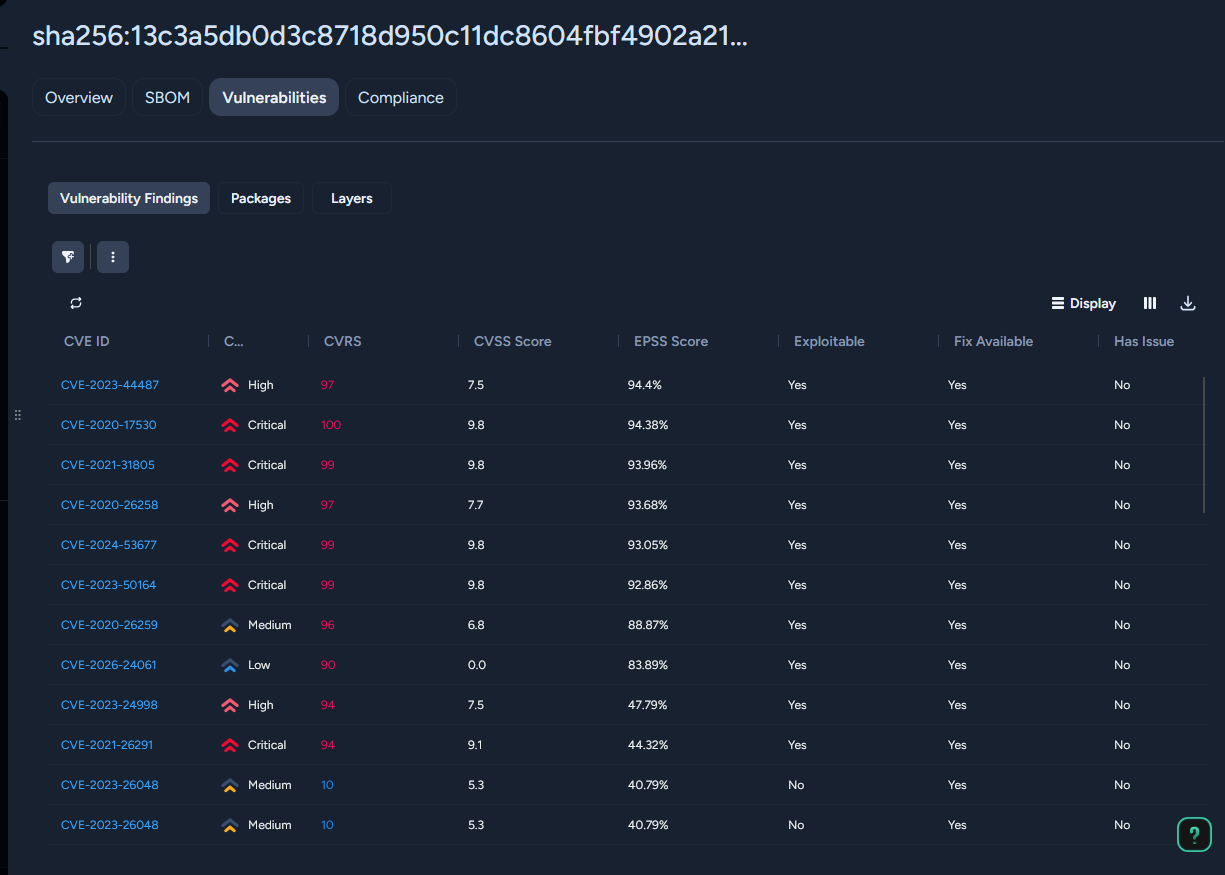The image size is (1225, 875).
Task: Sort by Has Issue column header
Action: point(1144,341)
